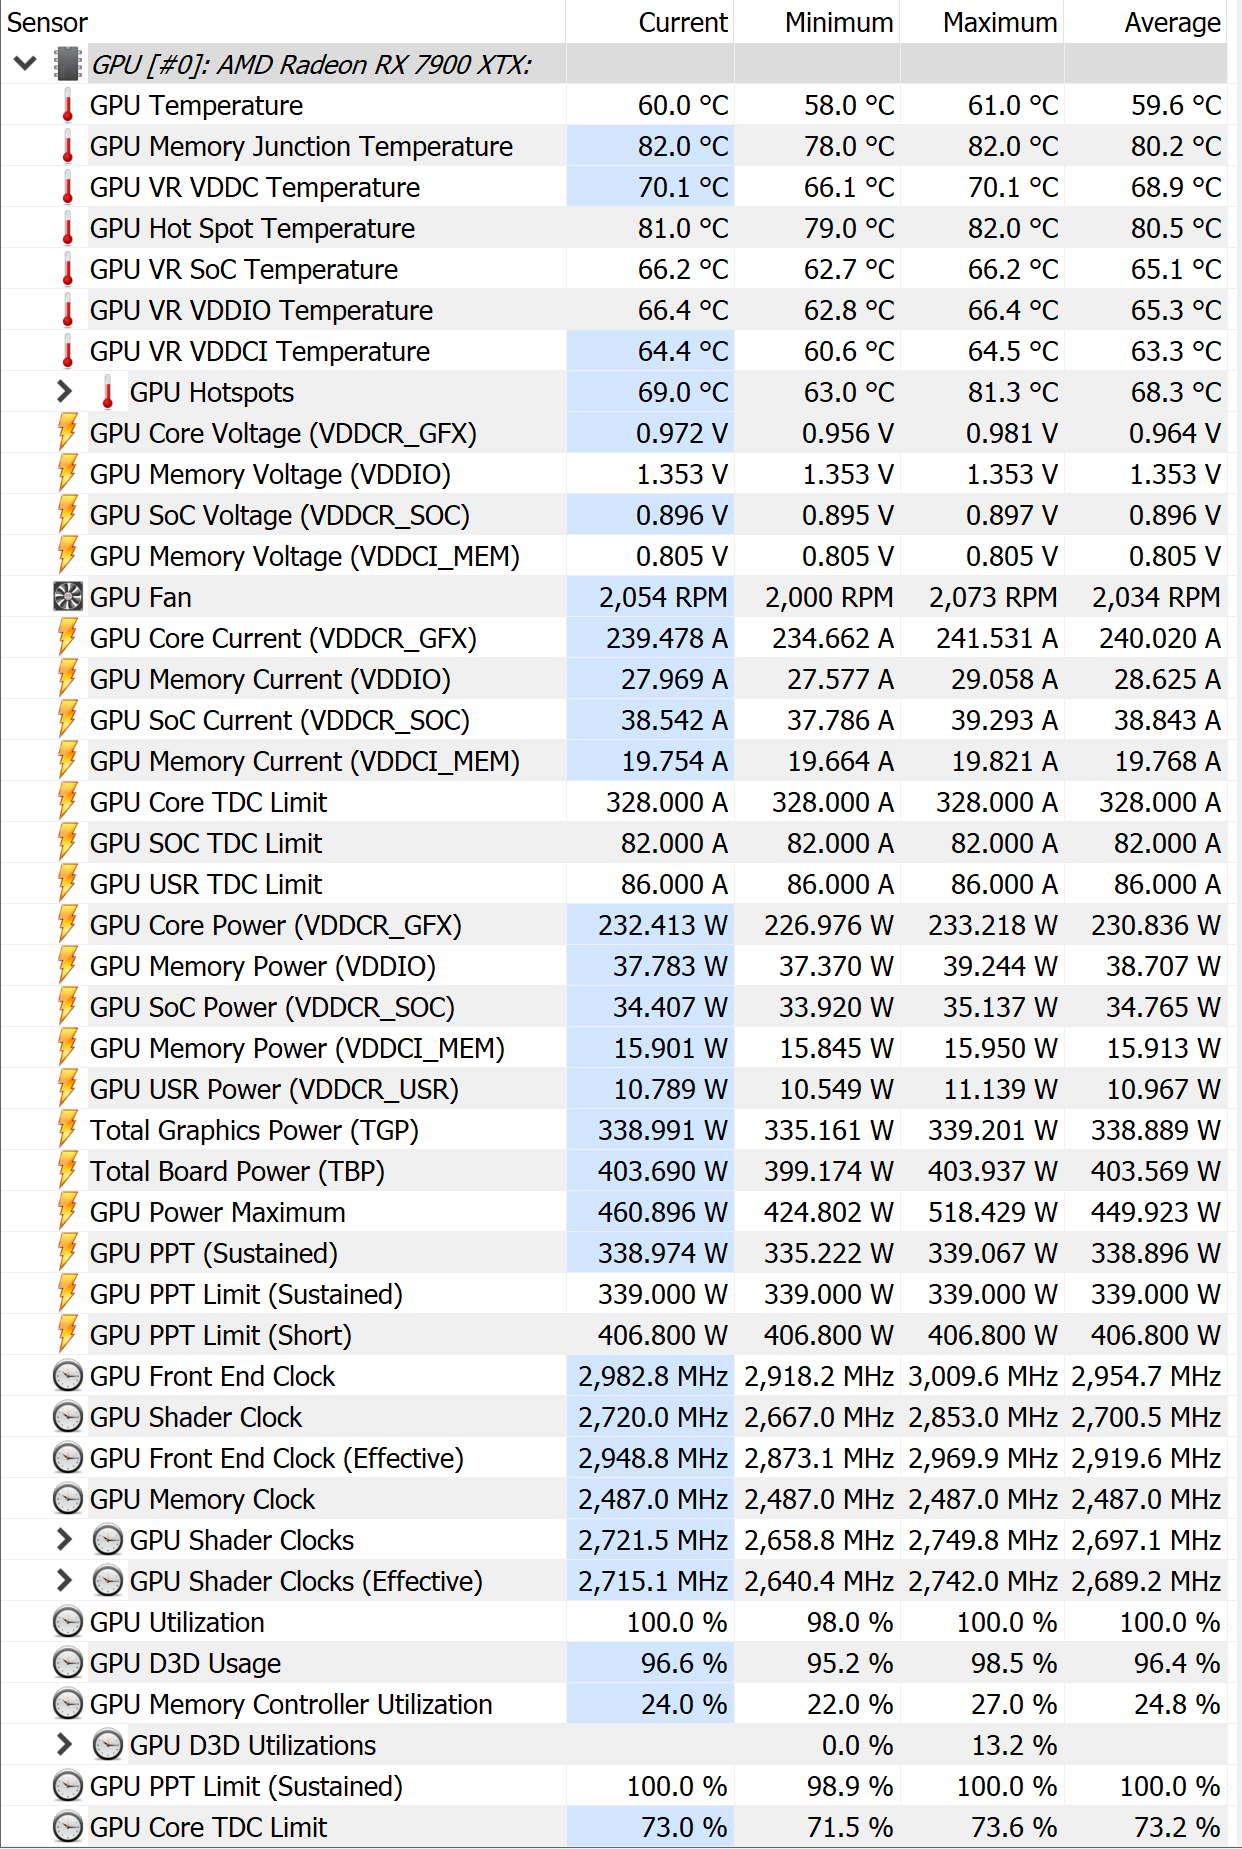The width and height of the screenshot is (1242, 1849).
Task: Click current value 239.478 A
Action: click(667, 638)
